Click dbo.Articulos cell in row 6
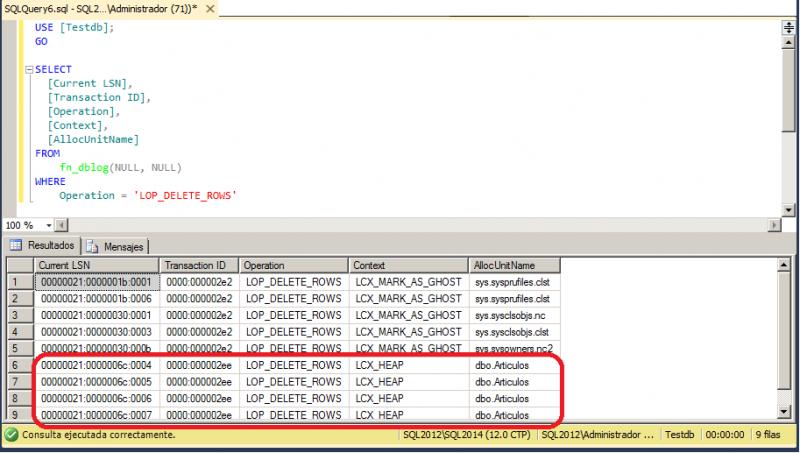This screenshot has width=800, height=453. [x=514, y=365]
